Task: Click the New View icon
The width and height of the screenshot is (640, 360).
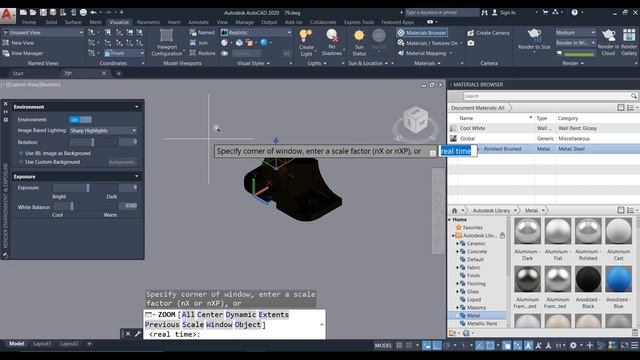Action: (6, 42)
